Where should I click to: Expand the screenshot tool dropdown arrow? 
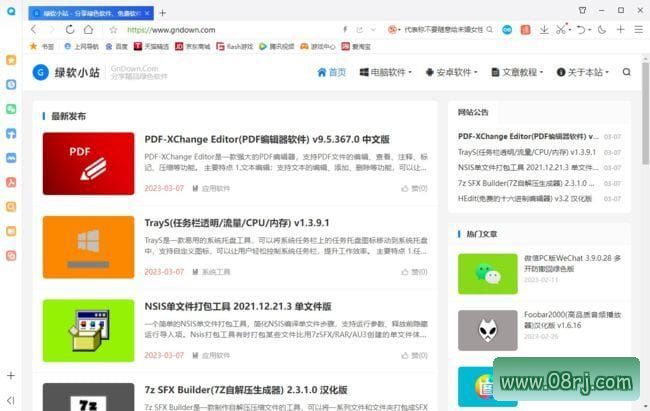570,30
